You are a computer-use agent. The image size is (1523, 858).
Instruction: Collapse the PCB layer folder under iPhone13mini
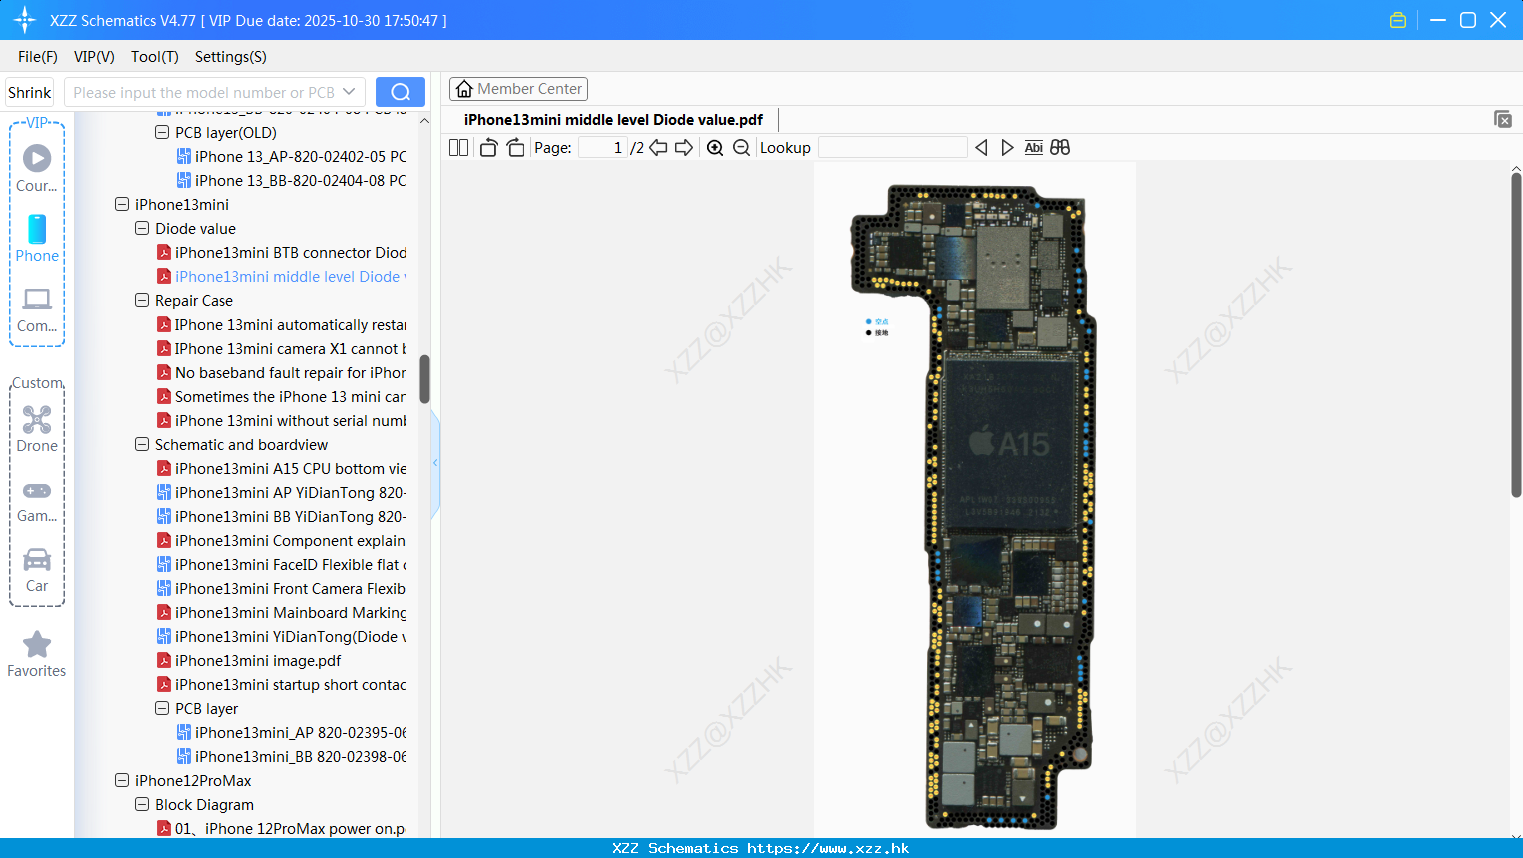click(162, 708)
